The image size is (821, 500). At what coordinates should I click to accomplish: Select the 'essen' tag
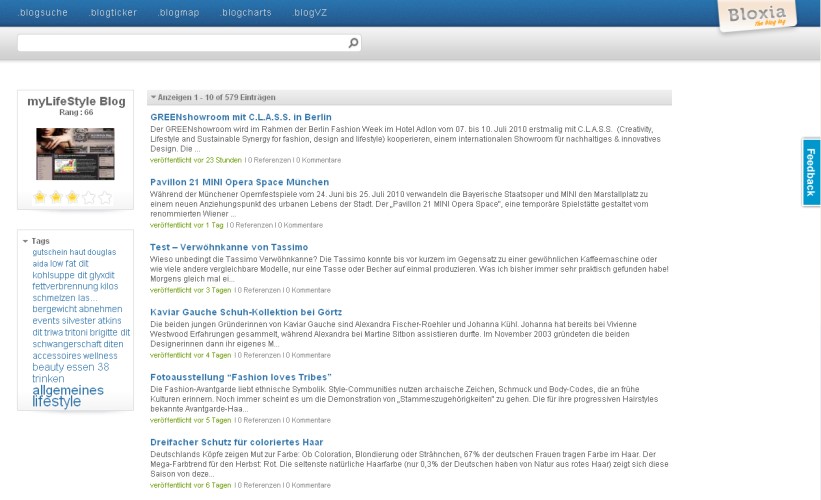[81, 367]
